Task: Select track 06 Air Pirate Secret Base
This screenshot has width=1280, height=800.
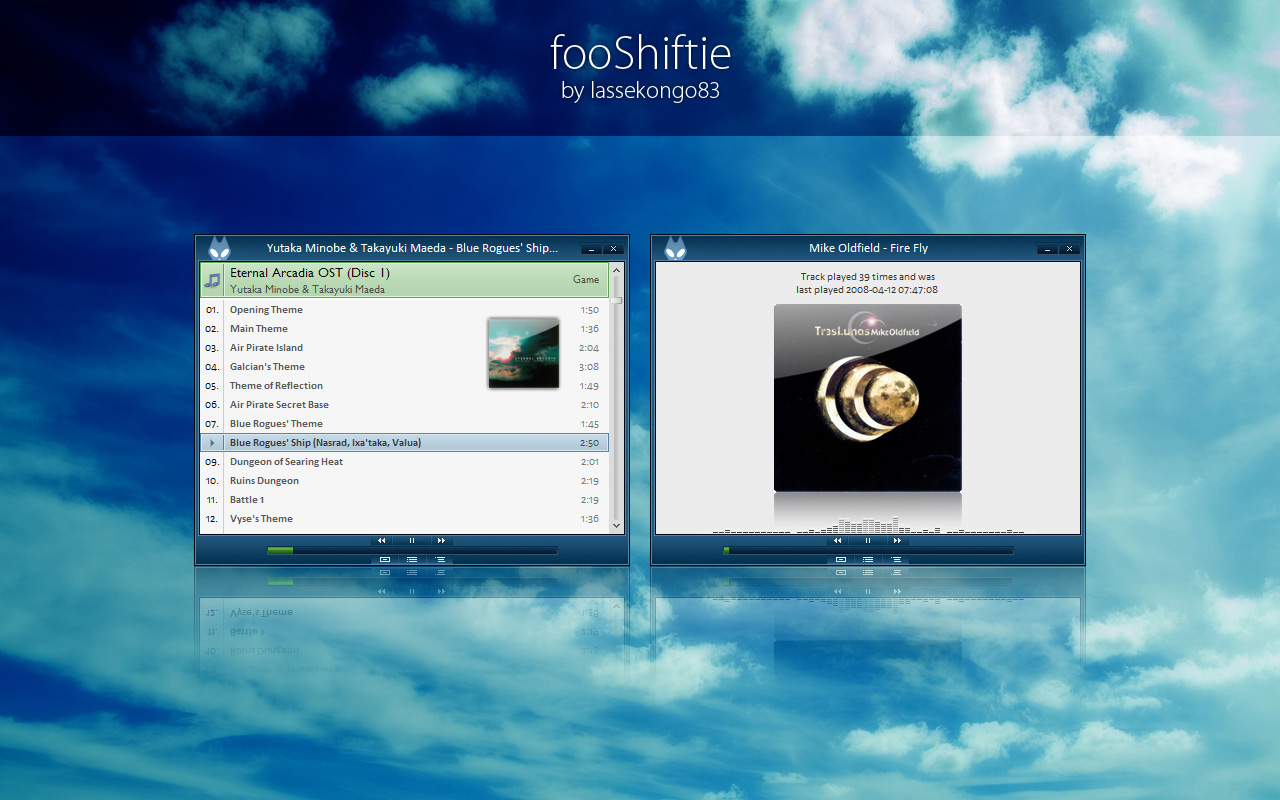Action: (x=405, y=405)
